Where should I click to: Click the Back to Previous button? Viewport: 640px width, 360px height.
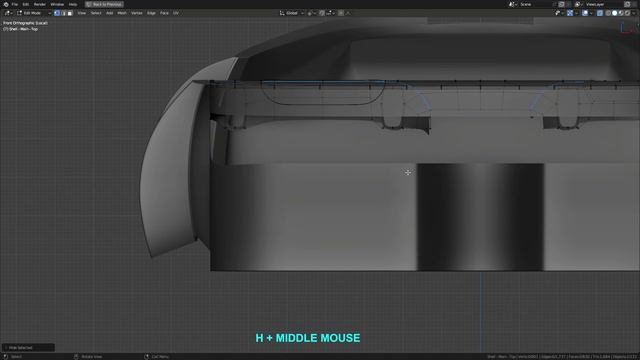[104, 4]
